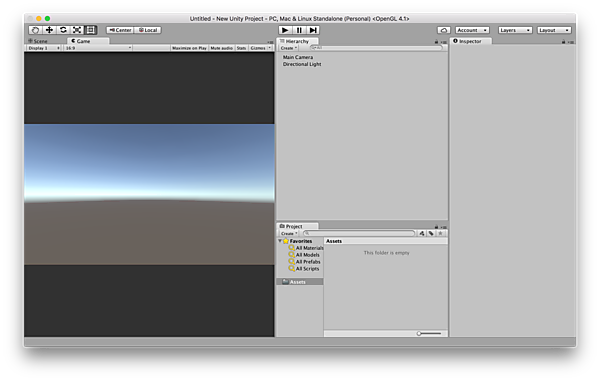
Task: Open the Display 1 dropdown
Action: (44, 48)
